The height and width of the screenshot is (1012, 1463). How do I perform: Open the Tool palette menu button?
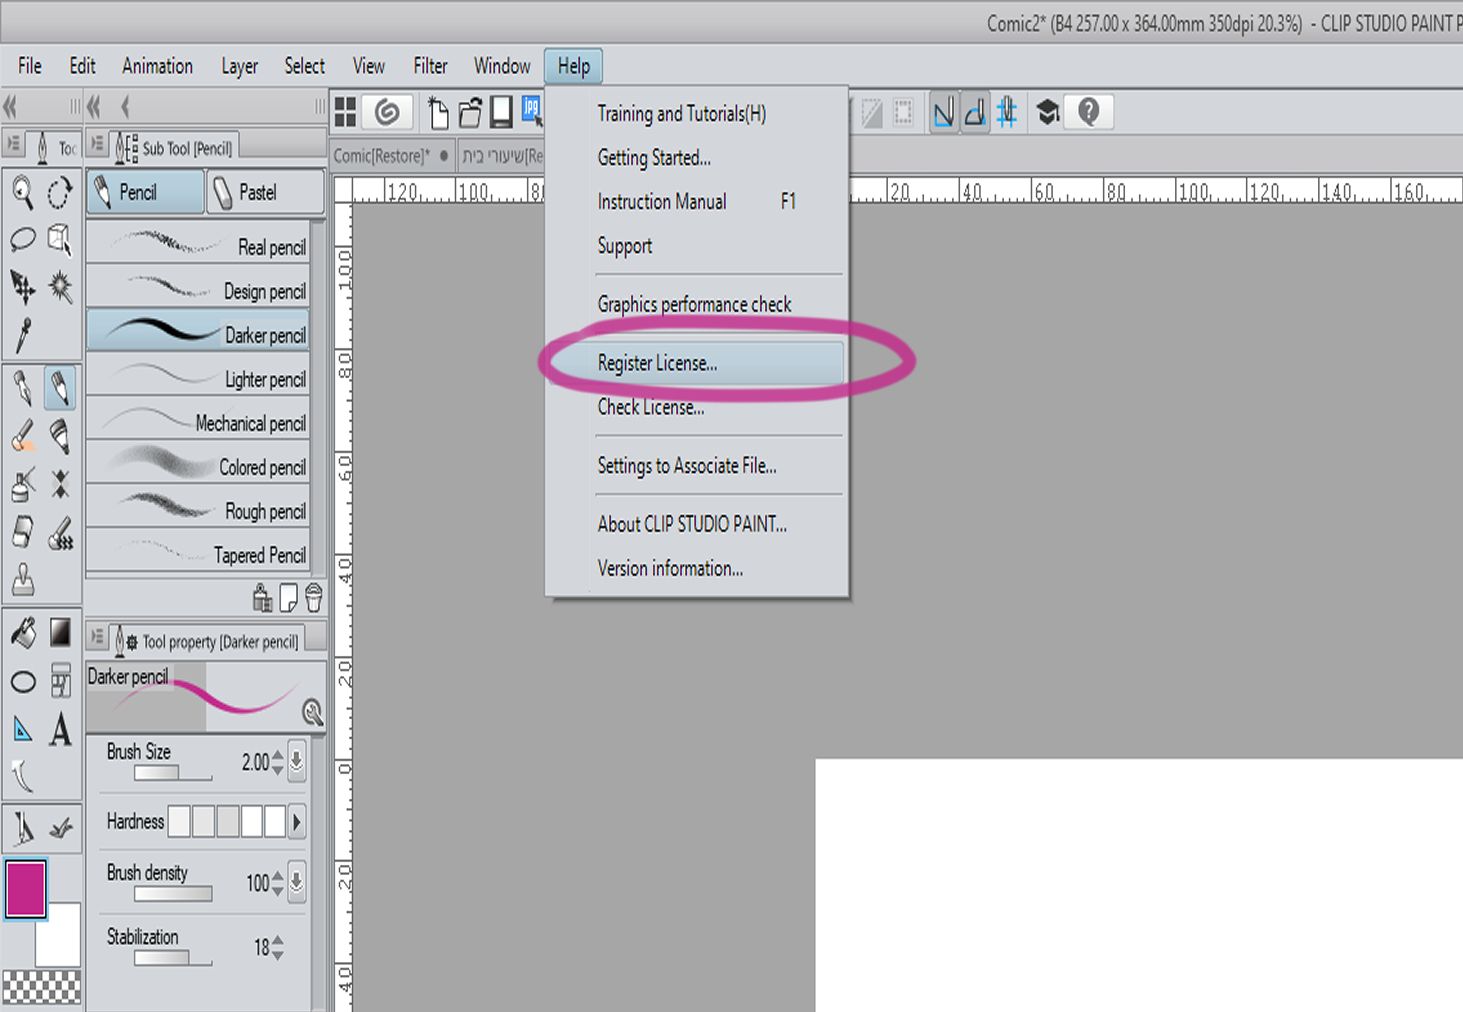[13, 145]
